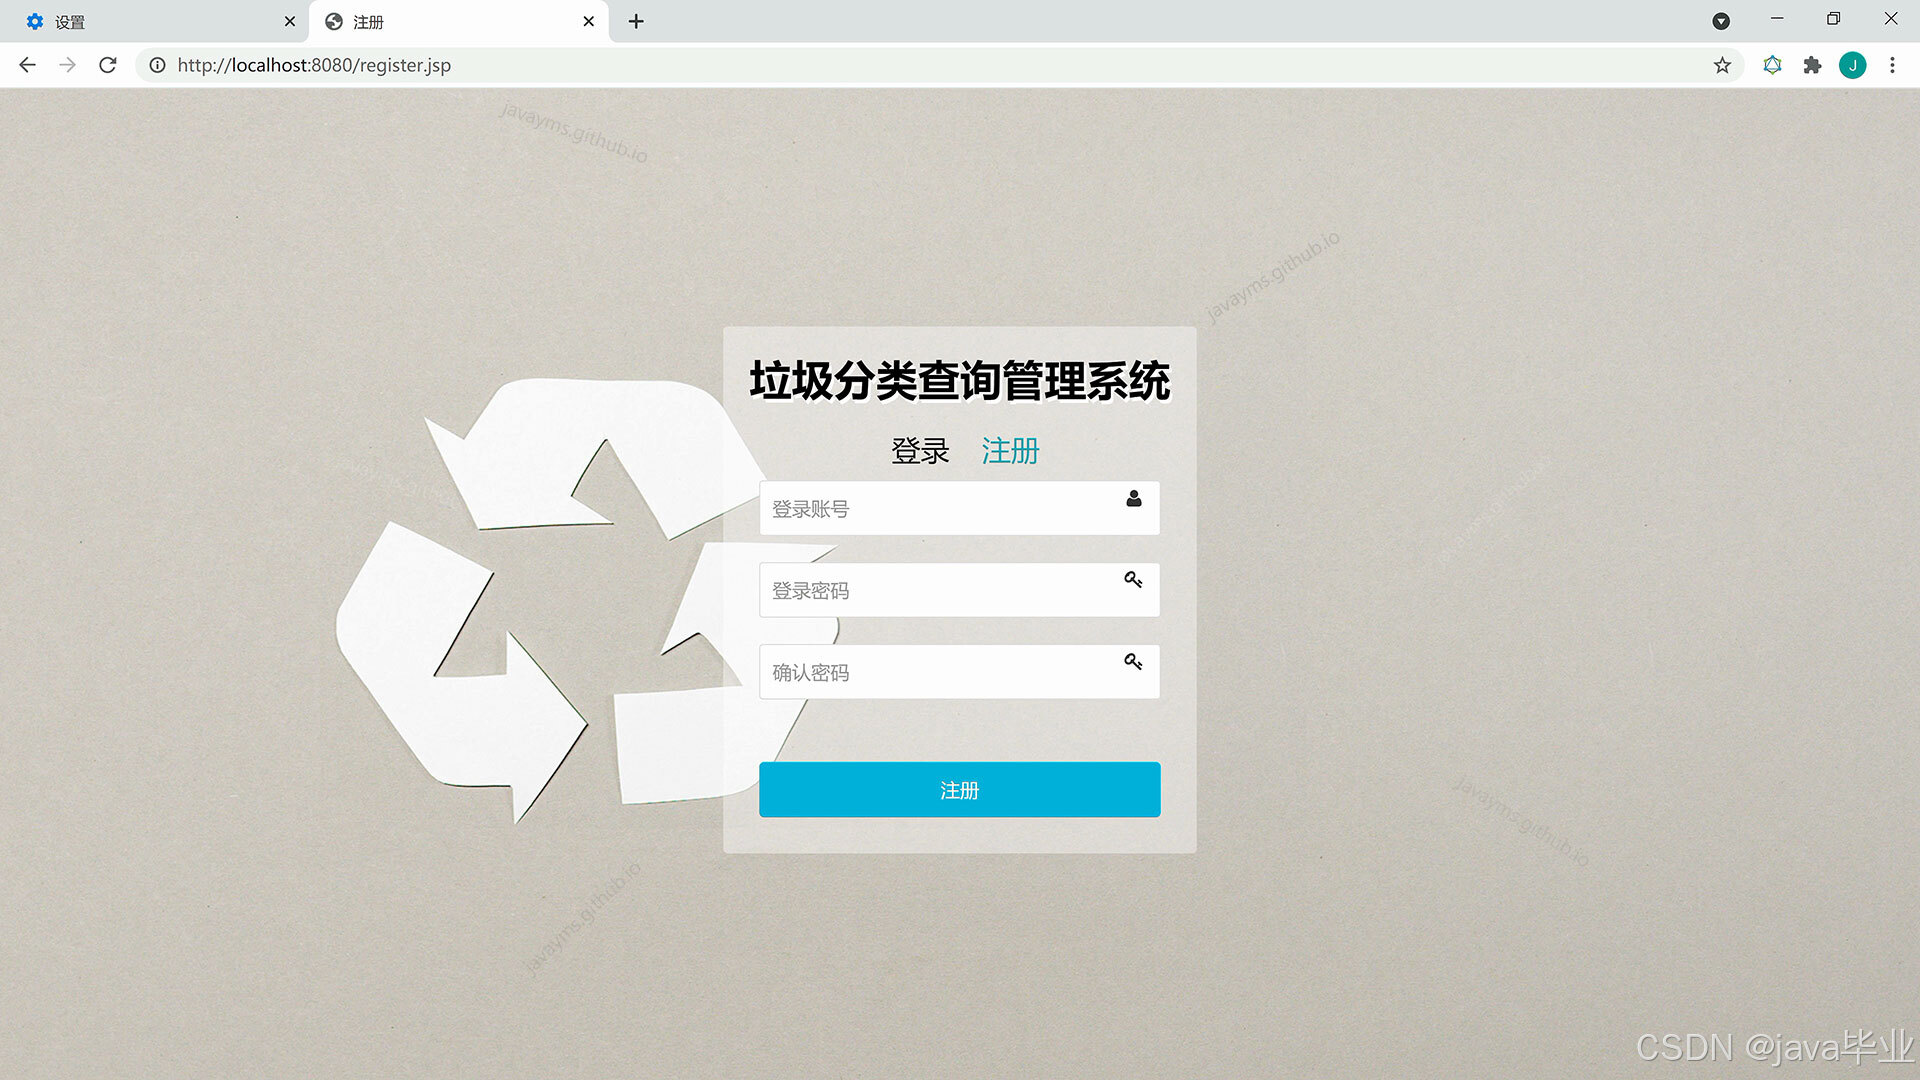Screen dimensions: 1920x1080
Task: Click the key icon in 确认密码 field
Action: point(1133,662)
